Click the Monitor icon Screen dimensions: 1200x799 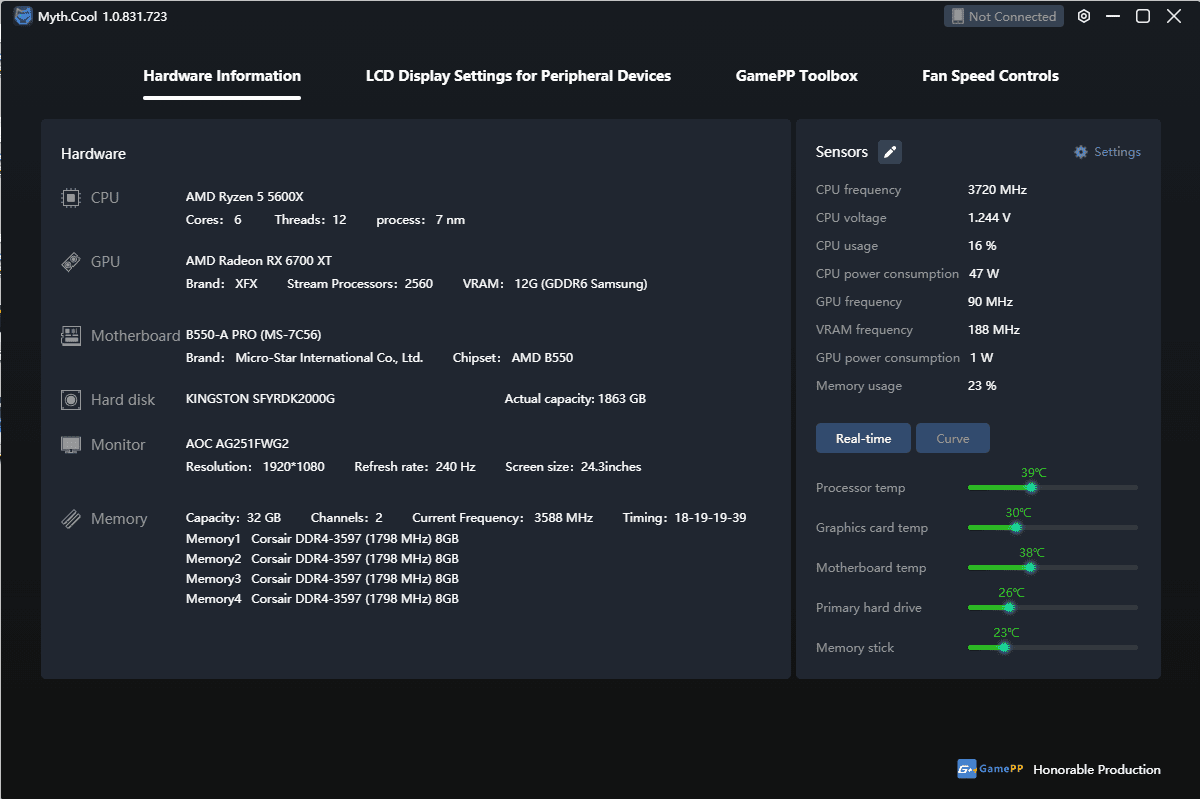coord(71,445)
